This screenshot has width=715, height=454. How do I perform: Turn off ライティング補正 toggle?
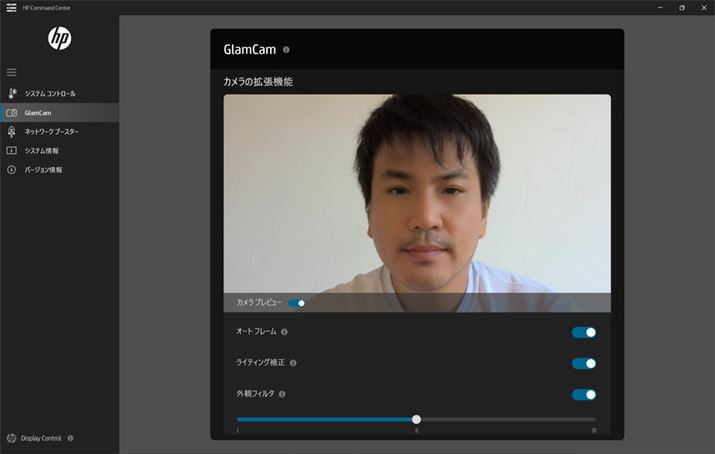pyautogui.click(x=584, y=363)
